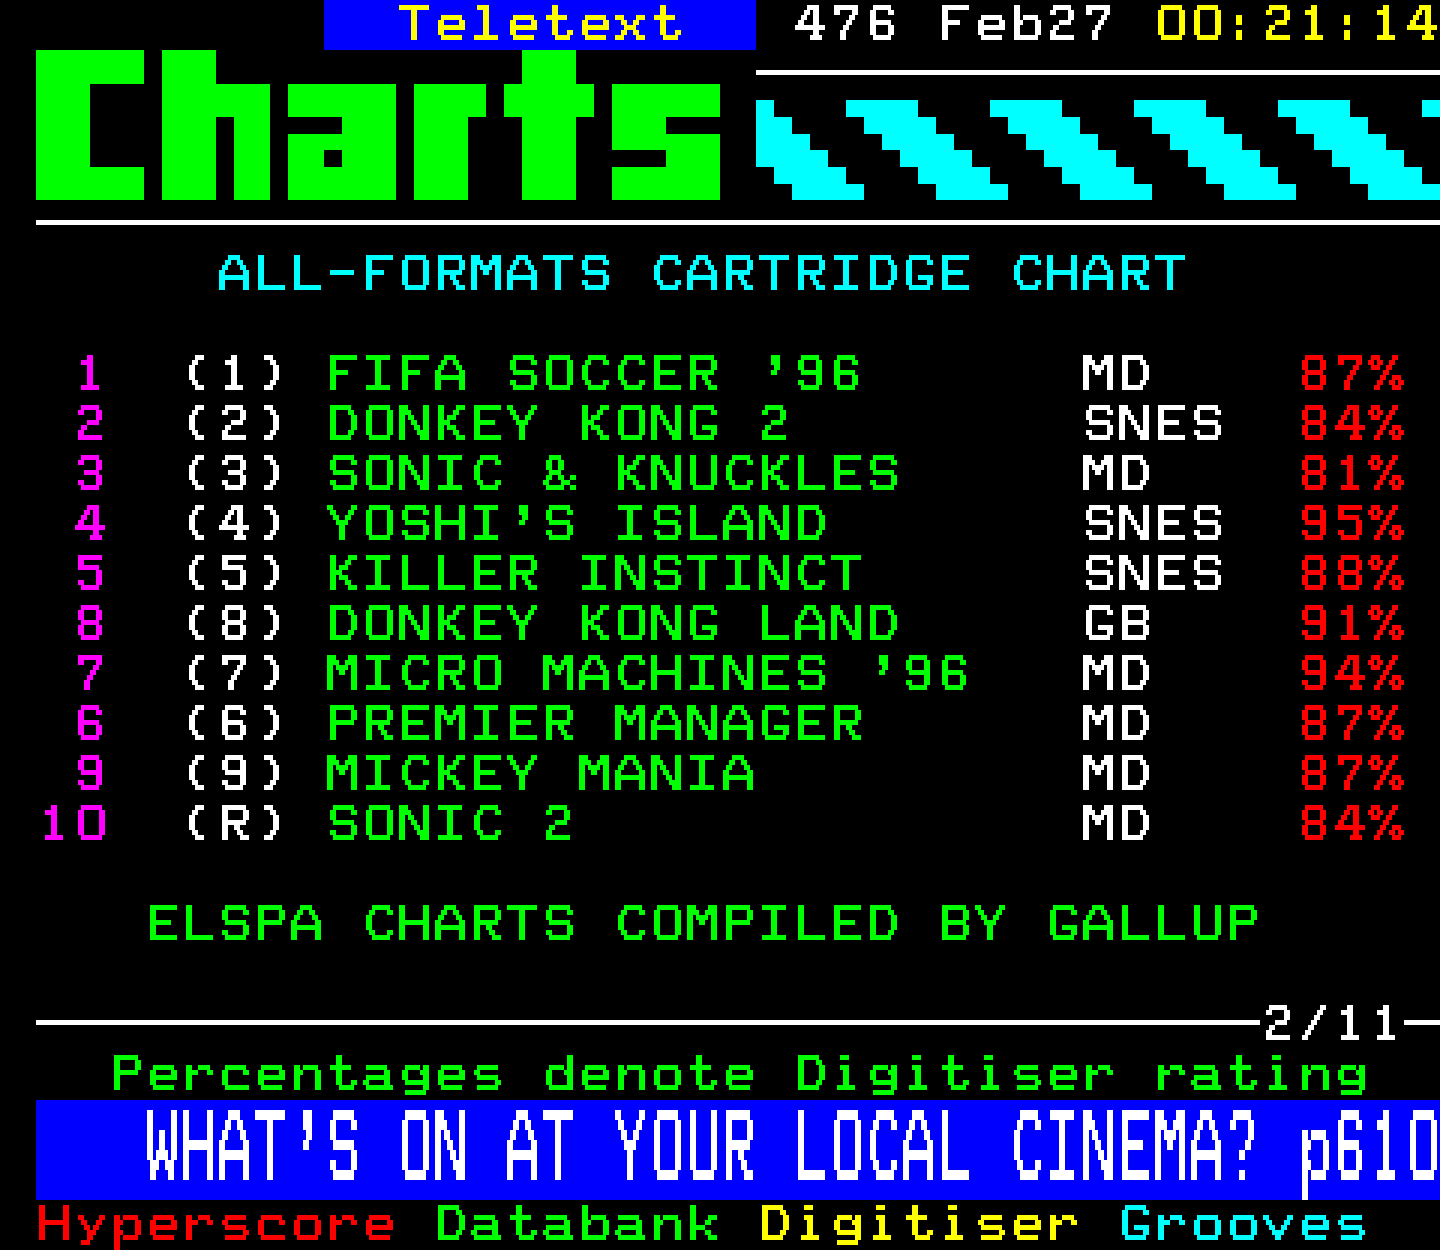Click the clock reading 00:21:14
The height and width of the screenshot is (1250, 1440).
coord(1297,24)
